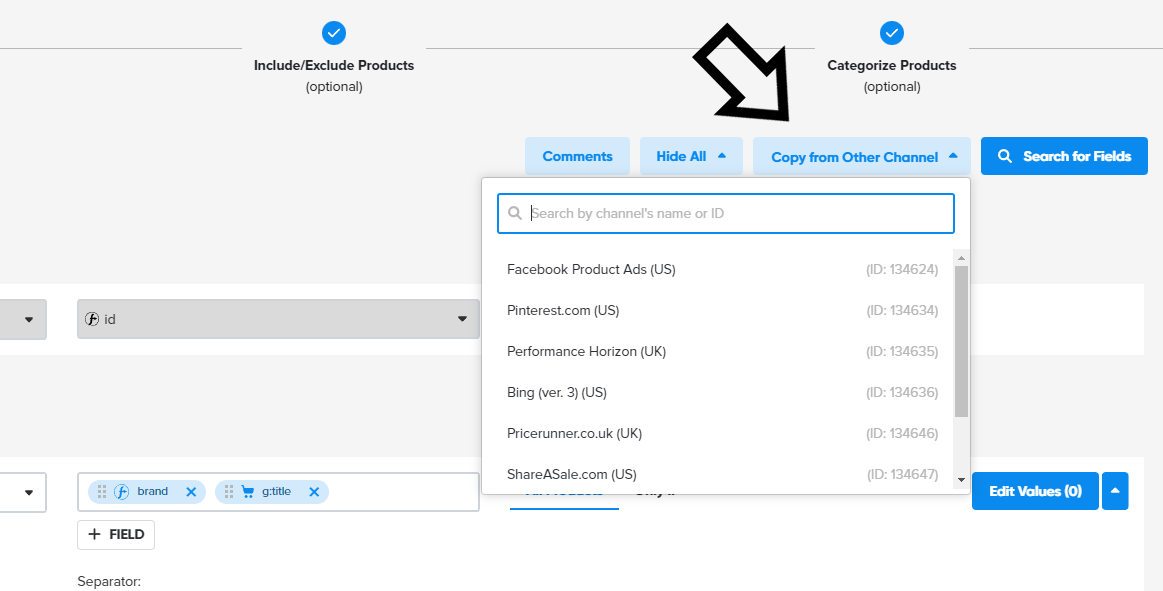Viewport: 1163px width, 591px height.
Task: Open the arrow menu beside Edit Values
Action: [x=1116, y=491]
